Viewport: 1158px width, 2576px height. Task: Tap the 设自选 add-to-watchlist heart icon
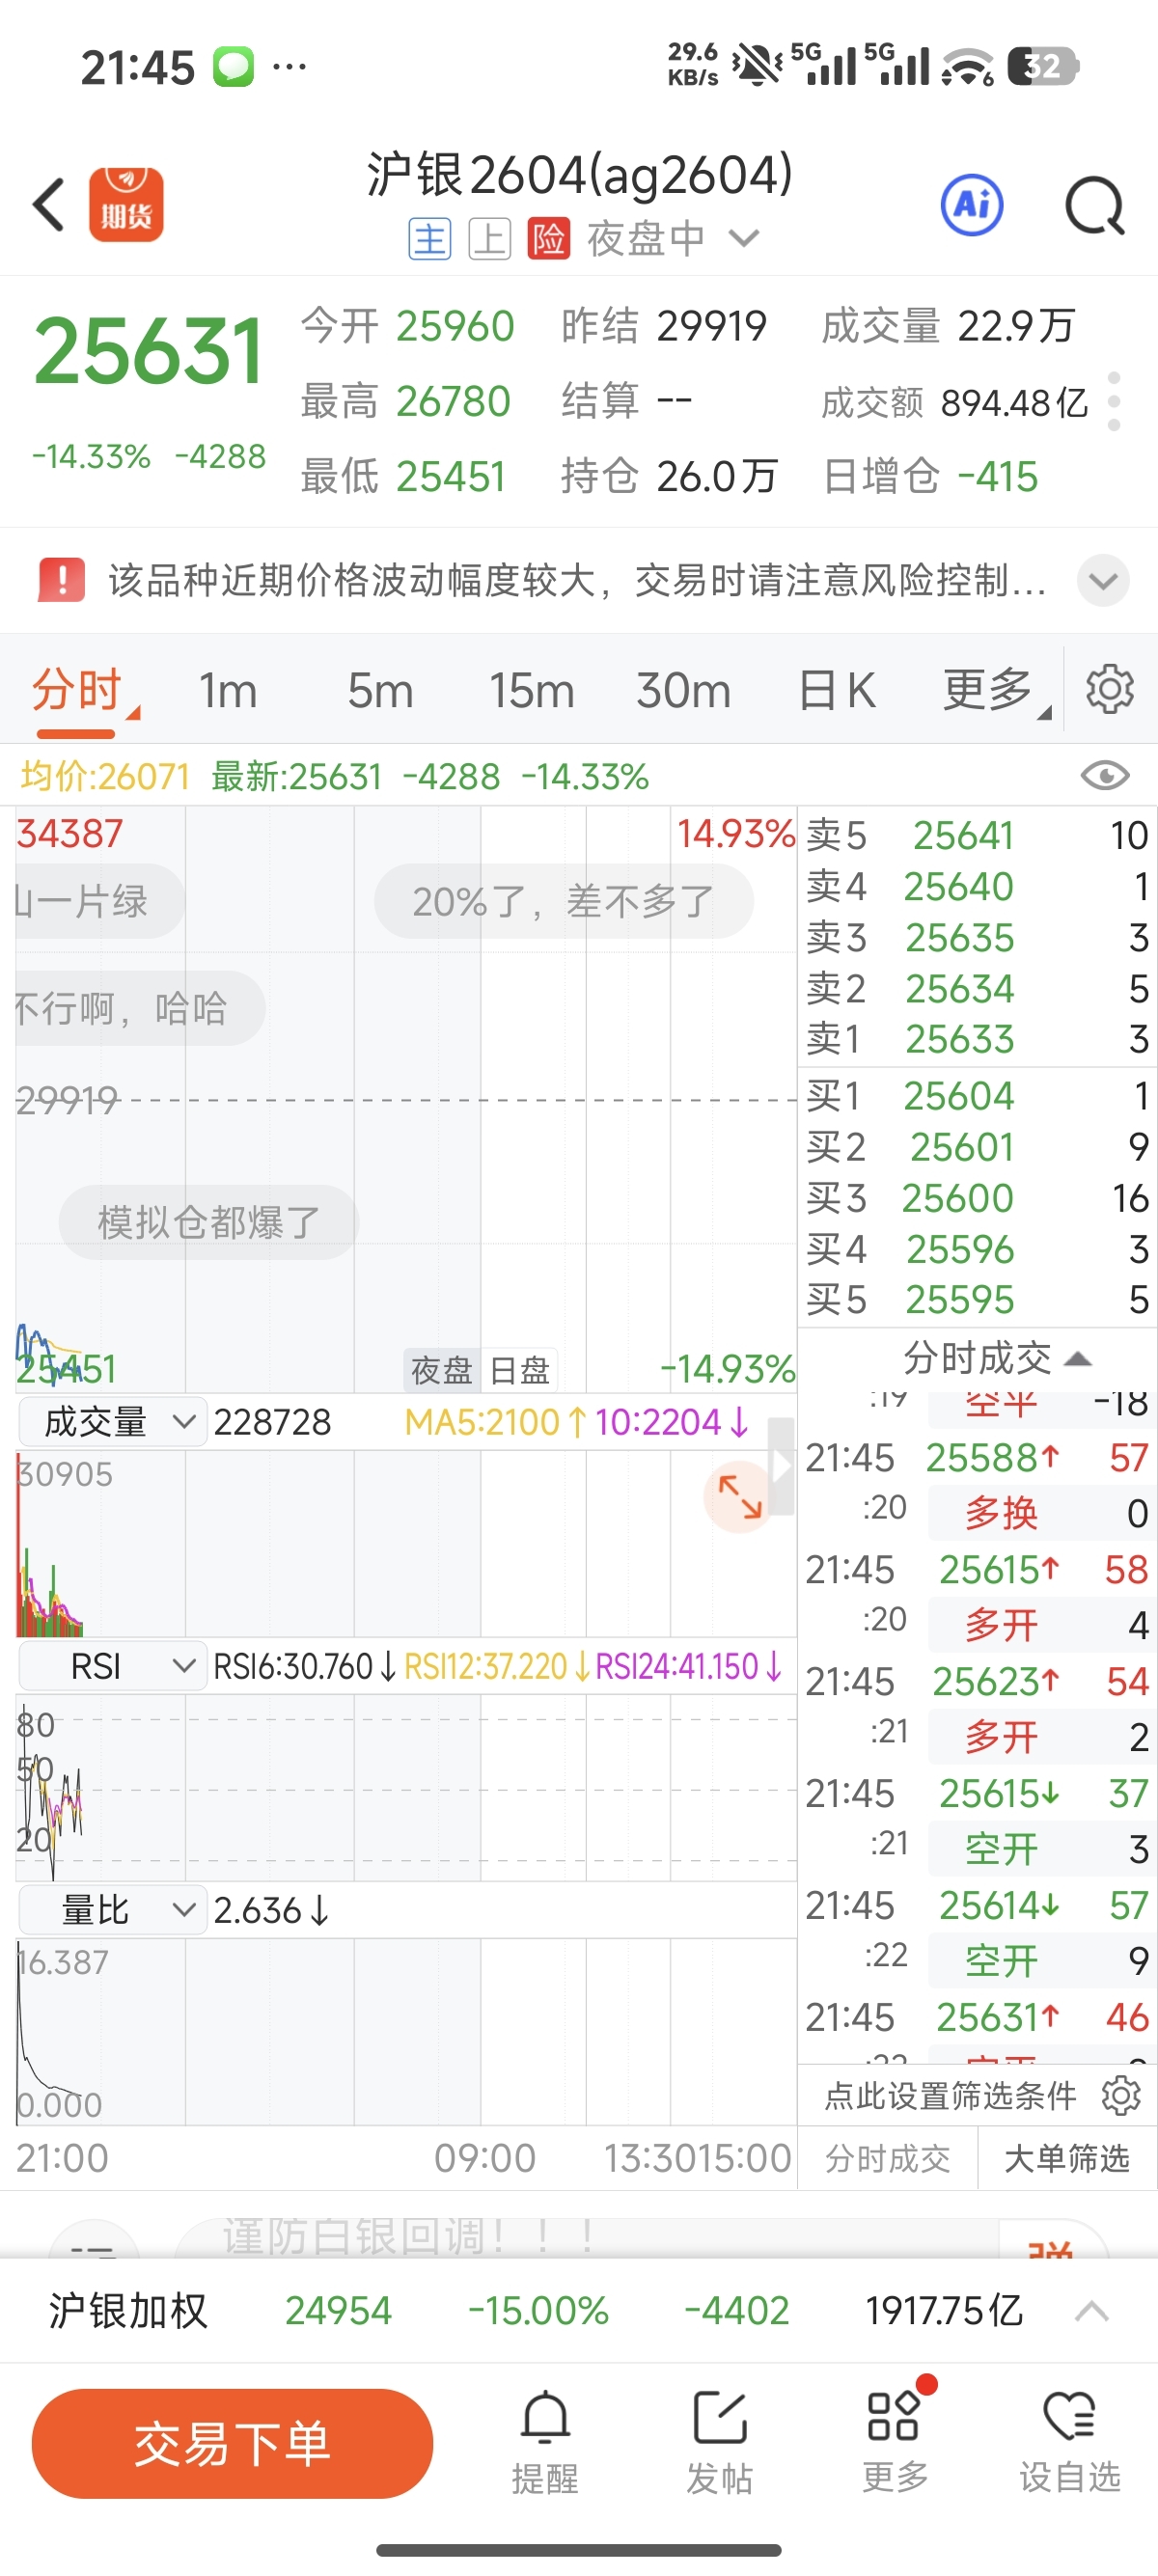coord(1069,2442)
